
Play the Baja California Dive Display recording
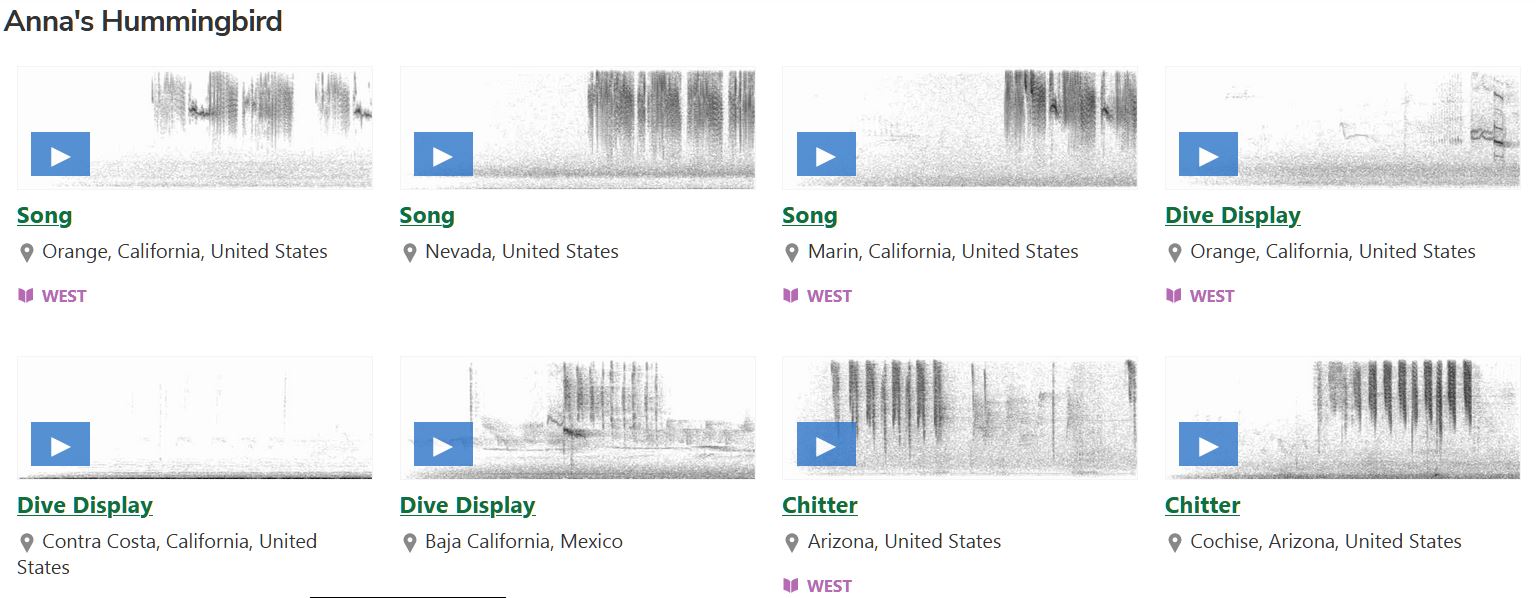(443, 443)
